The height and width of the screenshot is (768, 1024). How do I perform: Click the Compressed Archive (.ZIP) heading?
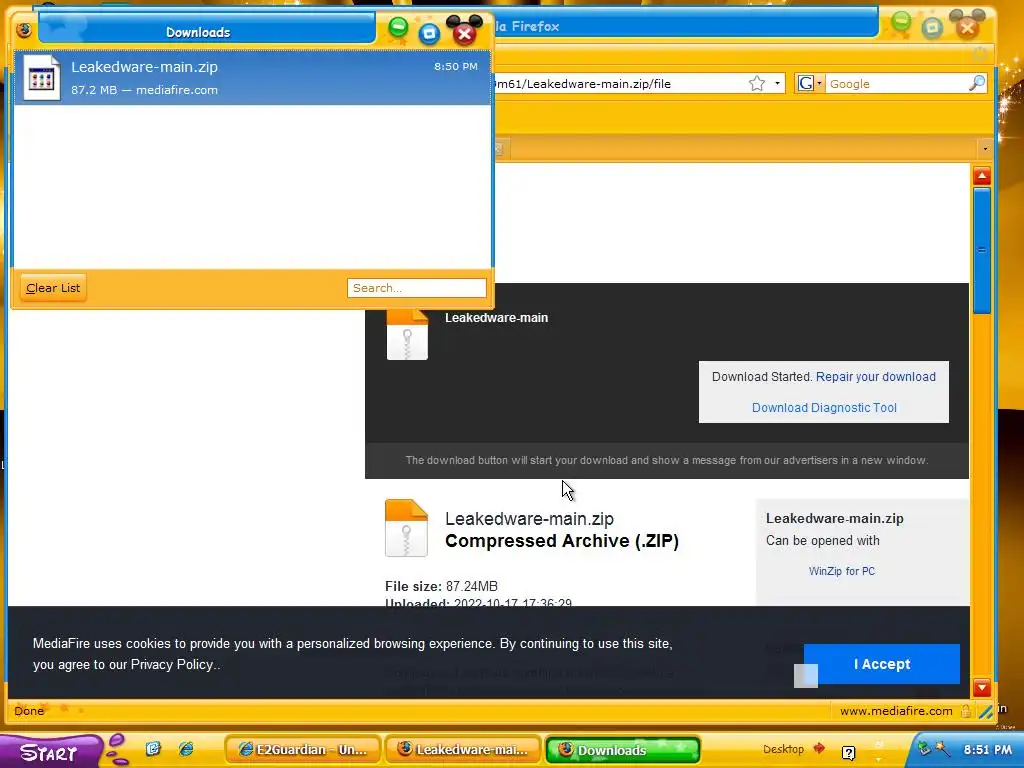tap(562, 541)
